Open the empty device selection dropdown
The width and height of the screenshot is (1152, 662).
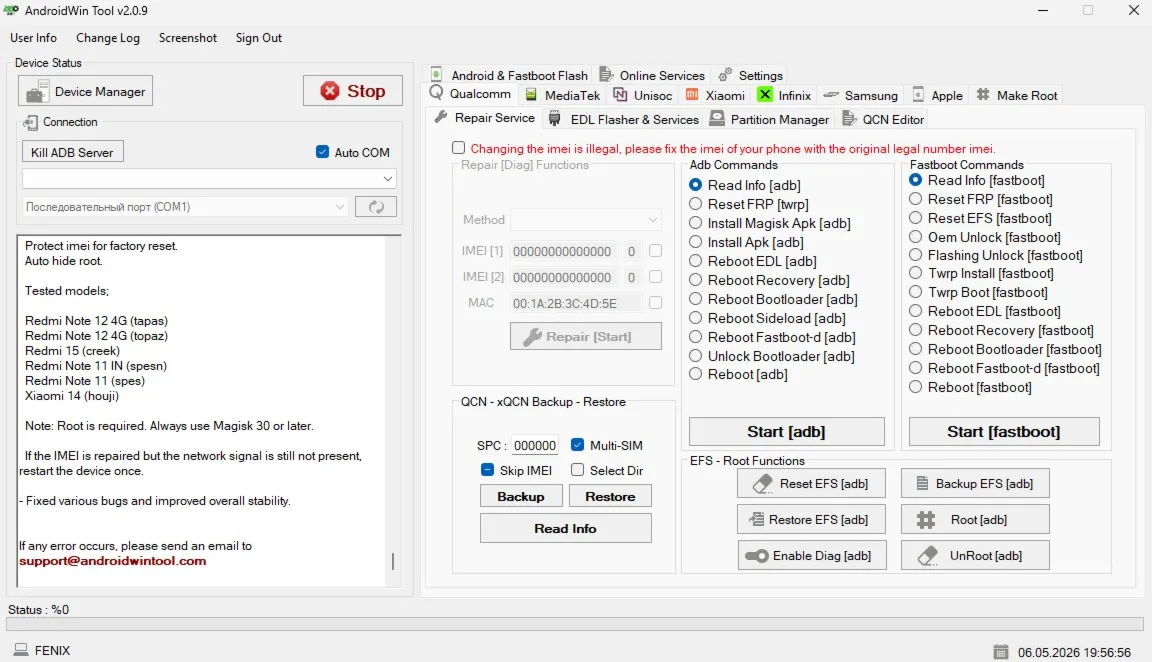(x=209, y=179)
